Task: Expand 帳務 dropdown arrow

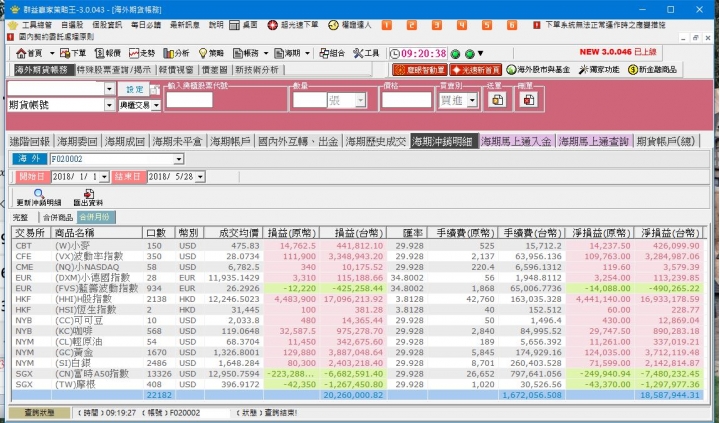Action: 265,54
